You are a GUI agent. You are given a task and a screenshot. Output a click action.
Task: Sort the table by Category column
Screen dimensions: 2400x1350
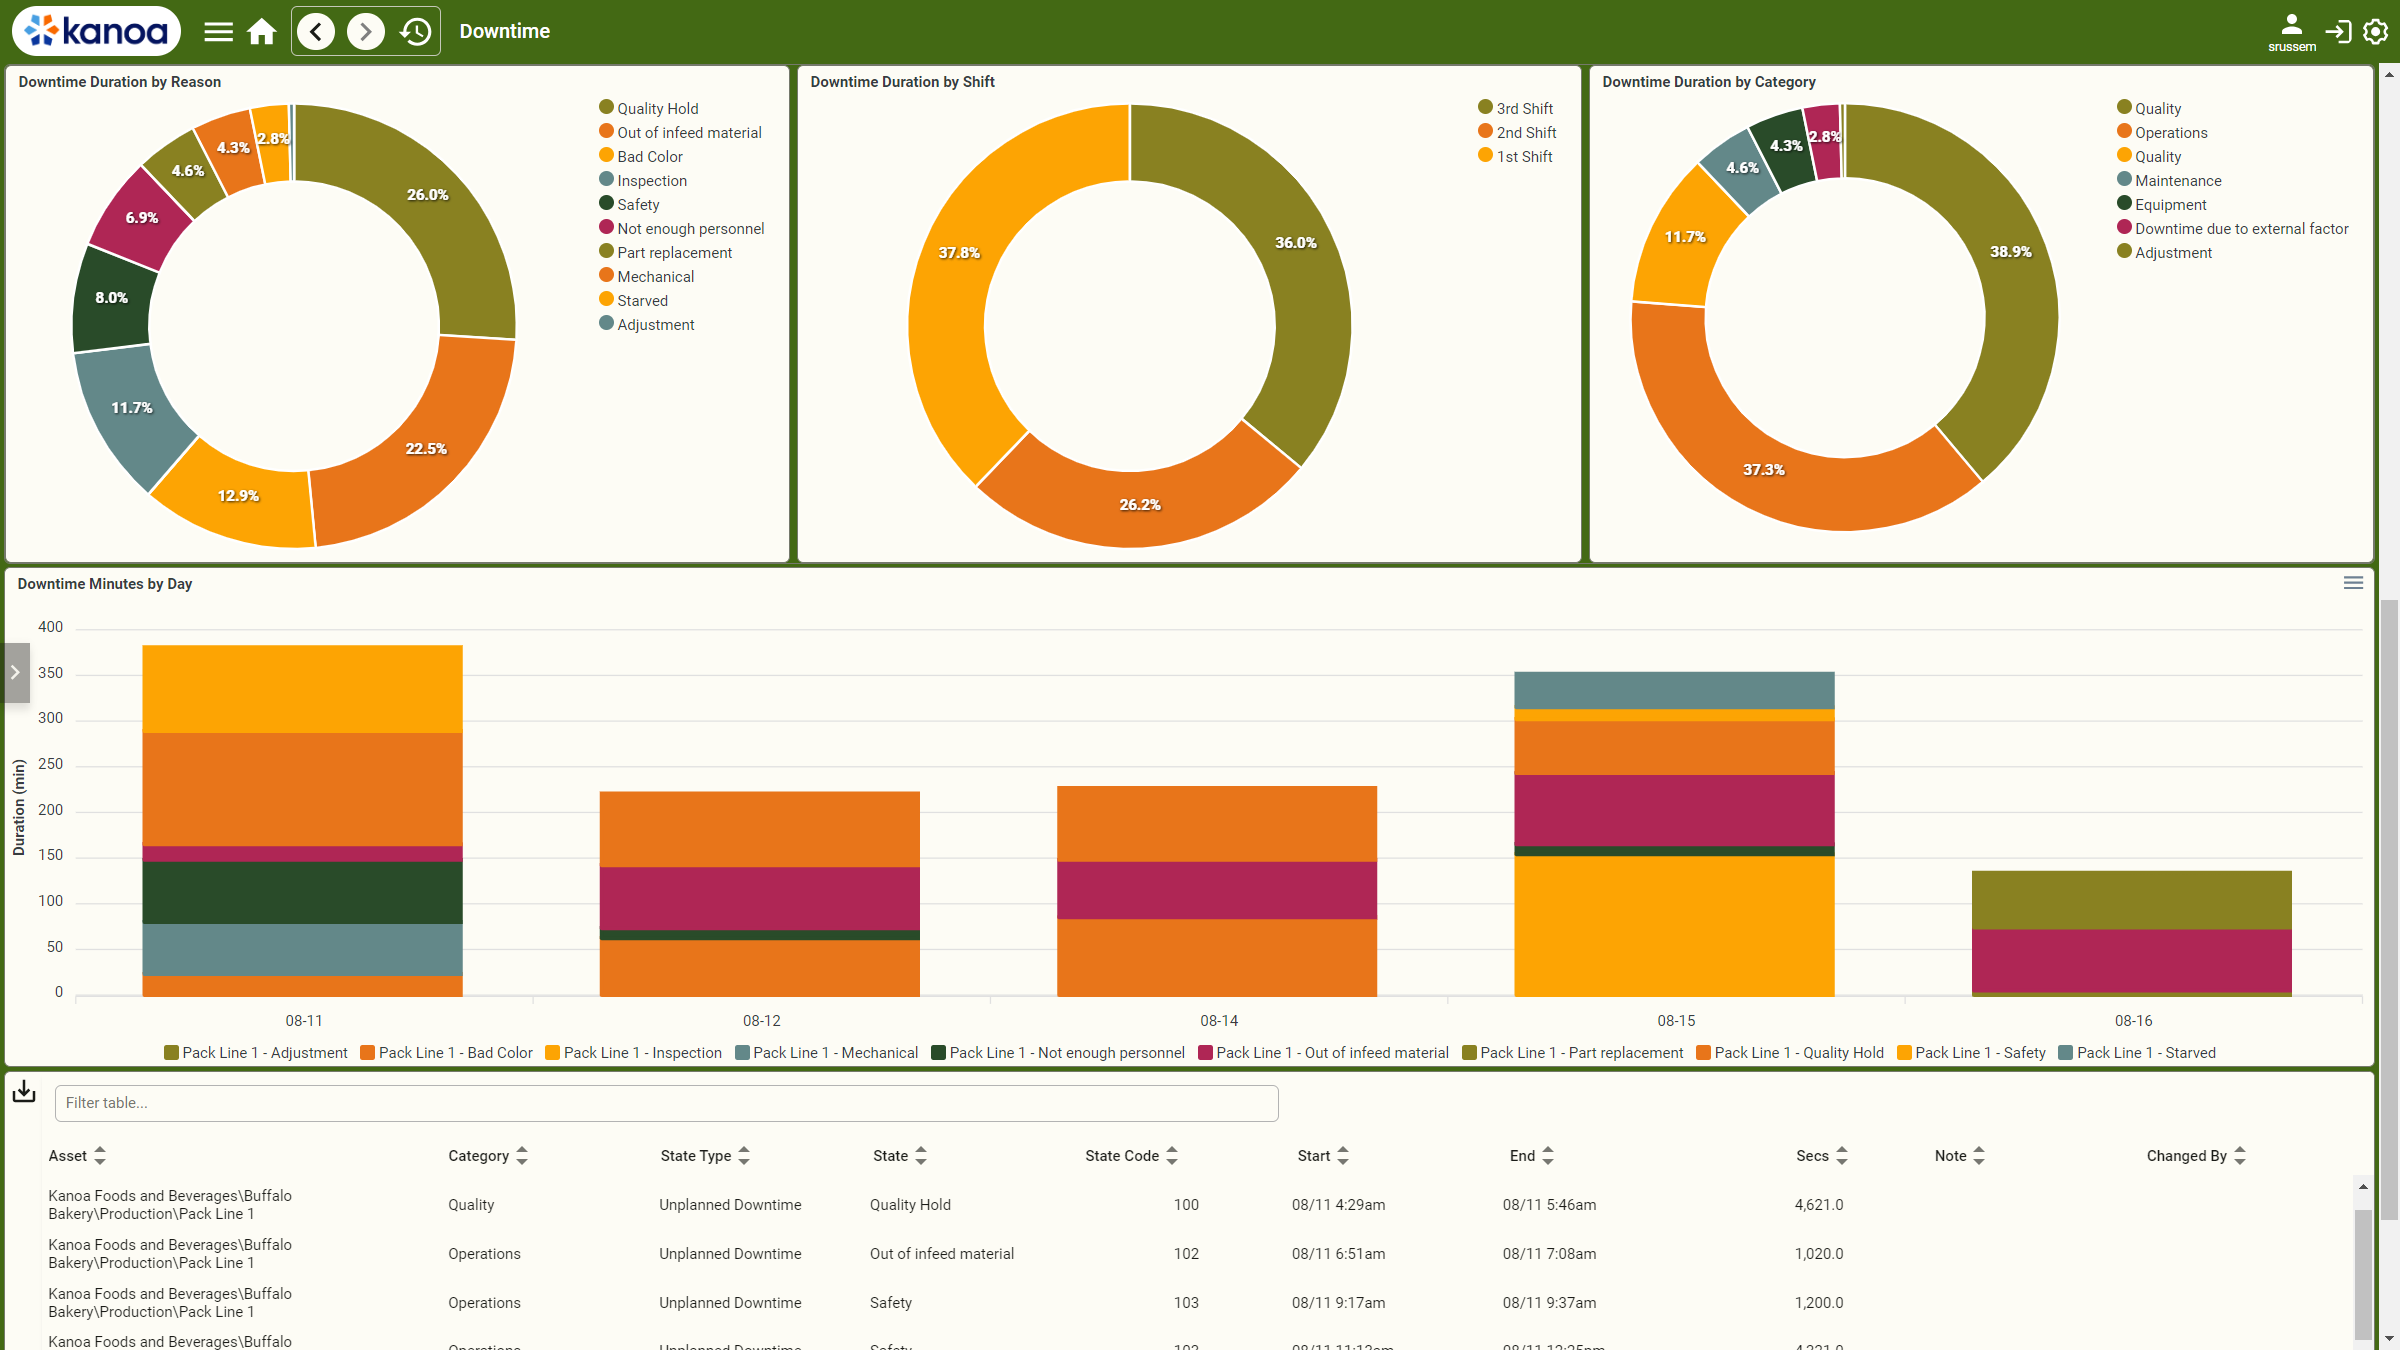[488, 1156]
